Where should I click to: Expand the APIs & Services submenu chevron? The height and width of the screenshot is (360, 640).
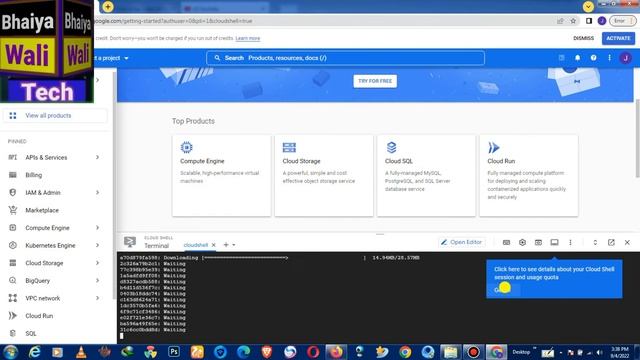point(97,157)
